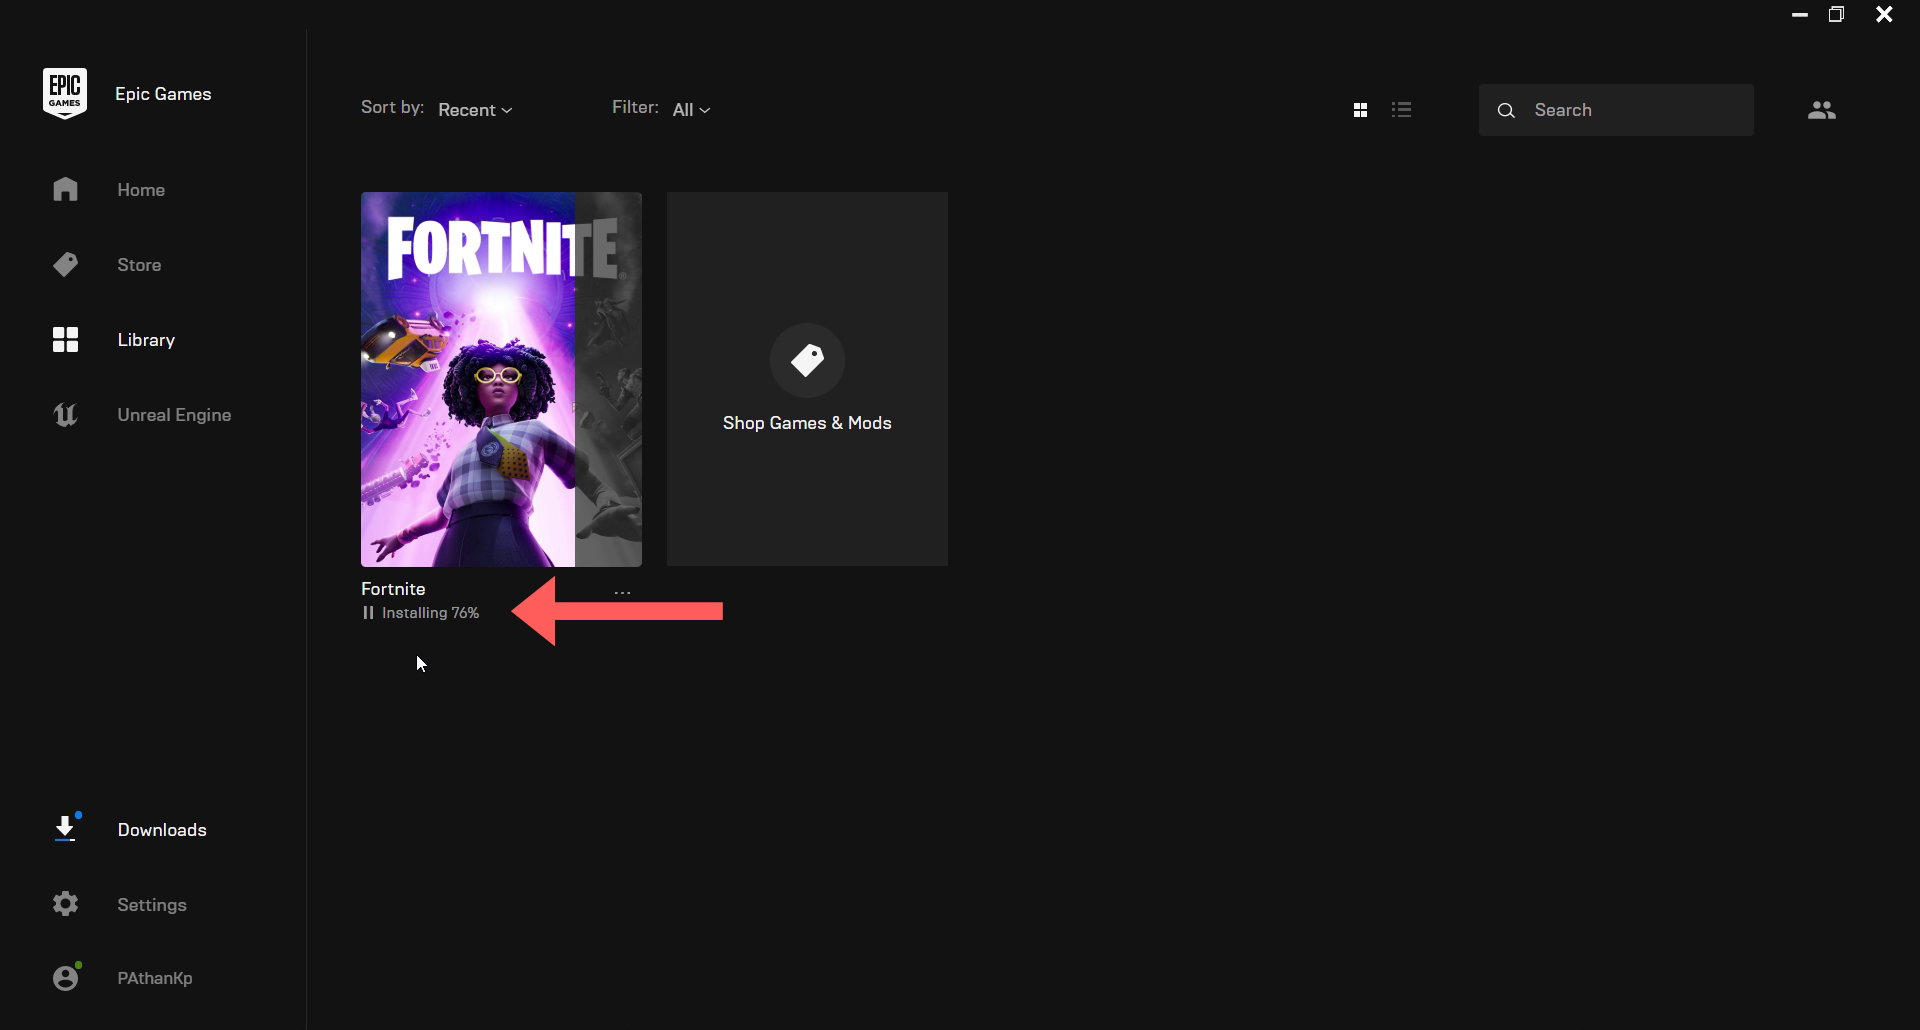Click the Fortnite game title
This screenshot has width=1920, height=1030.
[x=392, y=588]
